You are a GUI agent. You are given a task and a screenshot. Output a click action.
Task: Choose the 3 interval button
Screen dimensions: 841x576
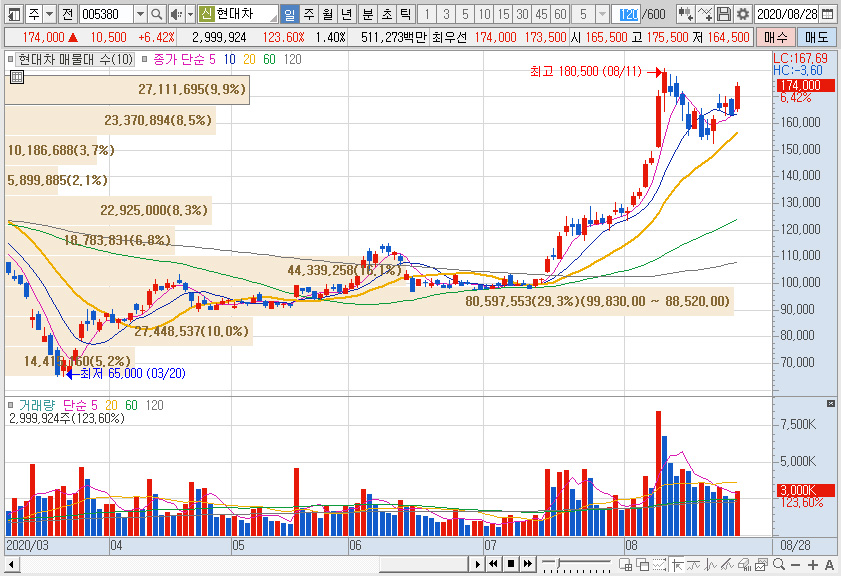[x=446, y=14]
